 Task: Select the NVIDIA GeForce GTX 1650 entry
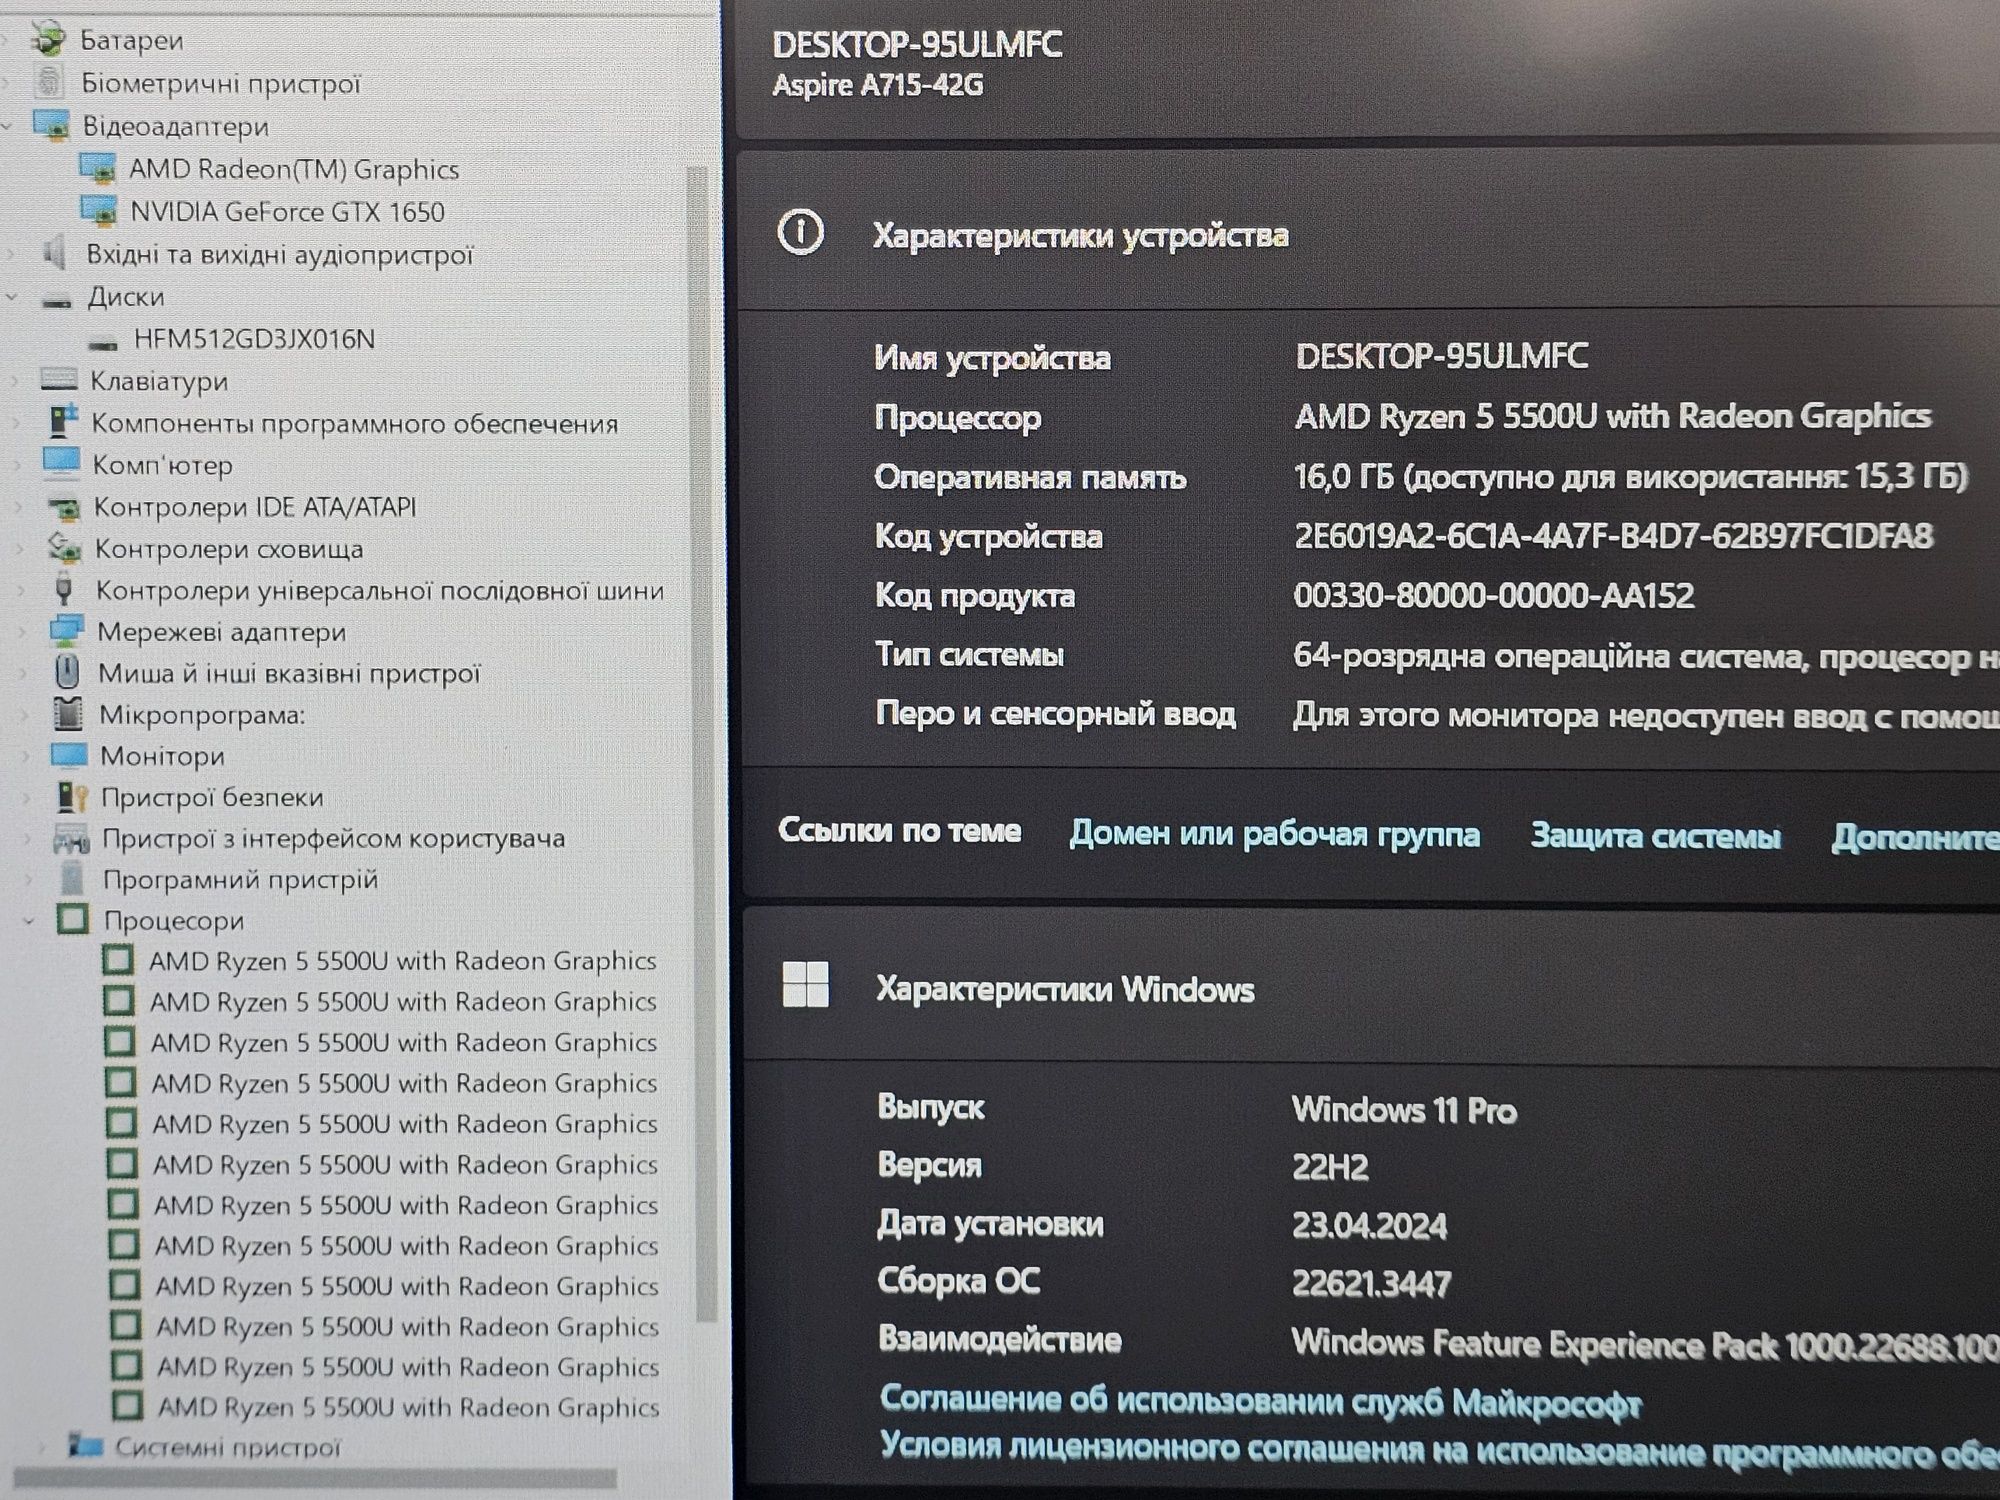(287, 211)
